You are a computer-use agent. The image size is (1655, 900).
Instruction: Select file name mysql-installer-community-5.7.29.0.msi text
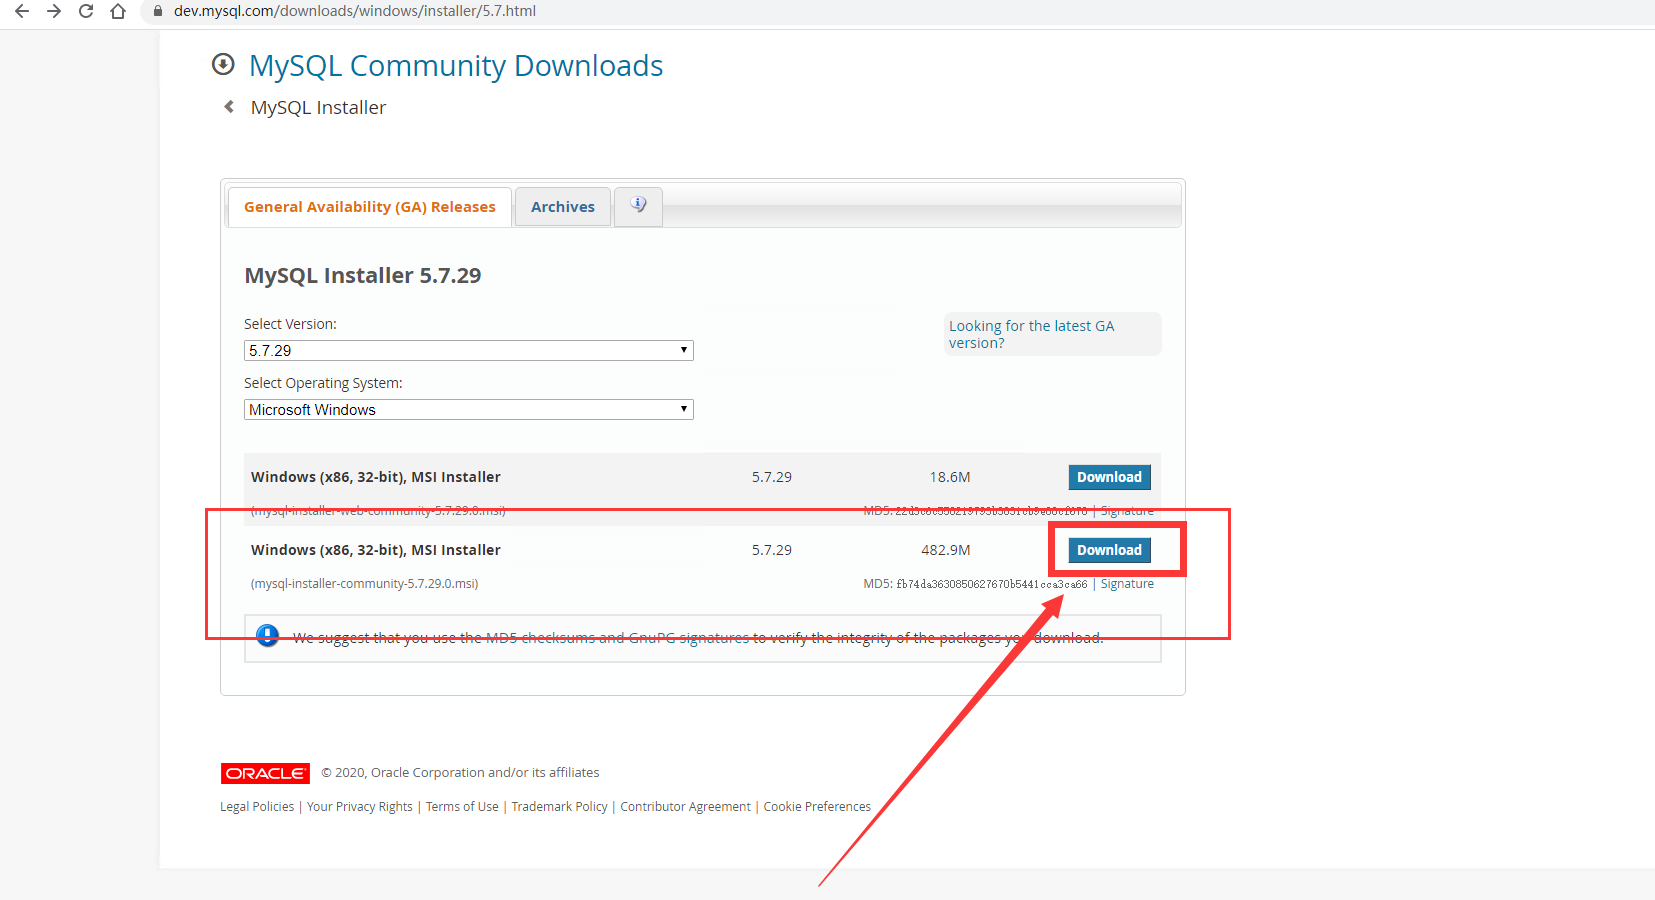pyautogui.click(x=364, y=584)
